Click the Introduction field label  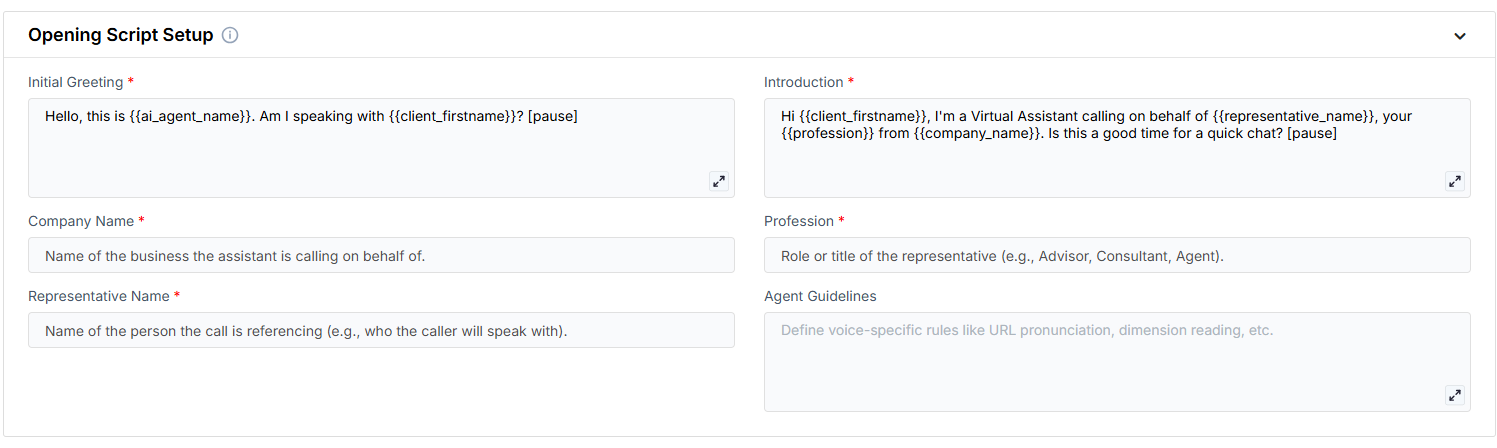tap(803, 82)
